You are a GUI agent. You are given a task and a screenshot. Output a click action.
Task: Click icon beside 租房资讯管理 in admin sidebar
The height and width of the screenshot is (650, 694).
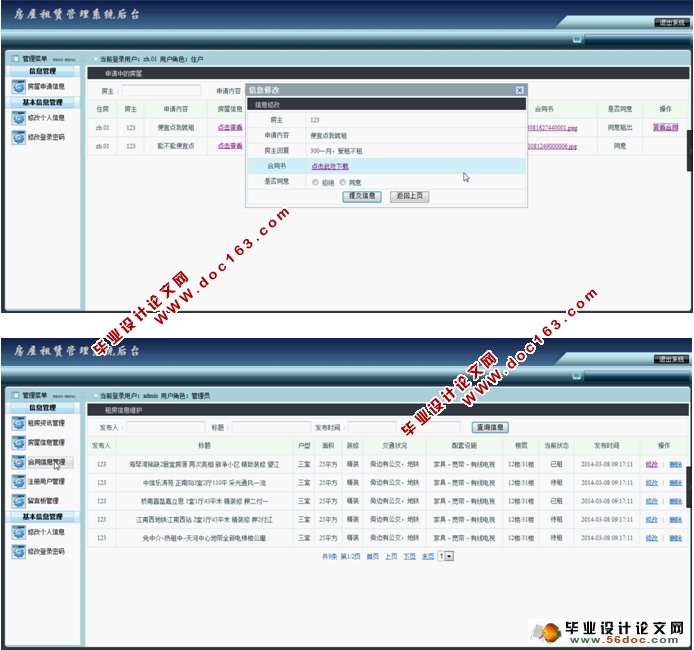18,423
